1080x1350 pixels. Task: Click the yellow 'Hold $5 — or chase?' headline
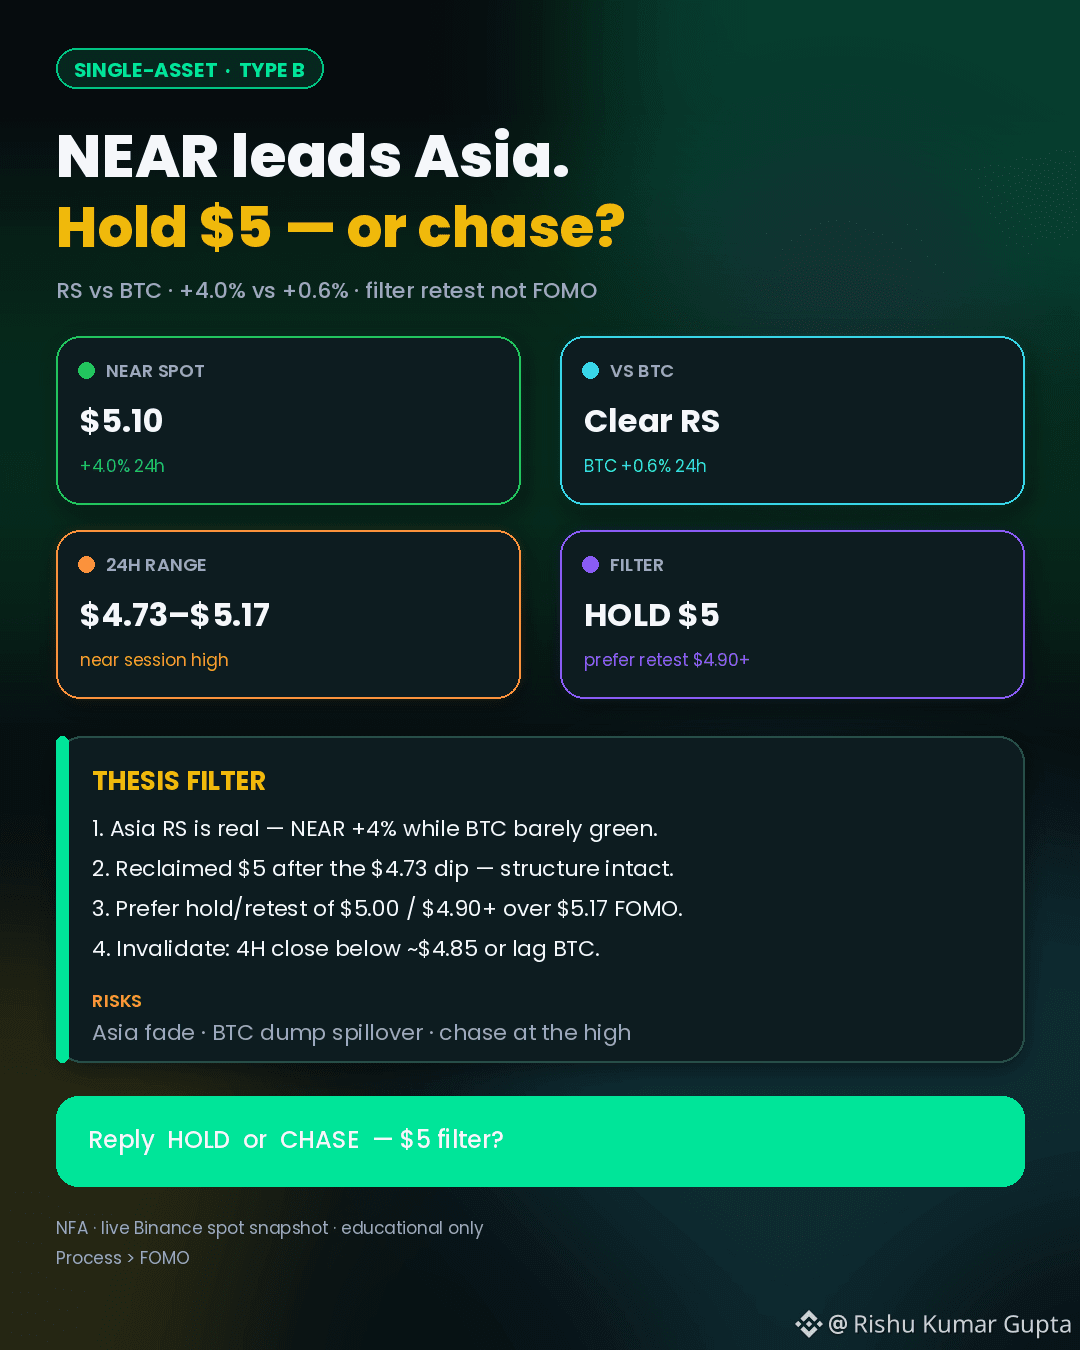point(341,227)
